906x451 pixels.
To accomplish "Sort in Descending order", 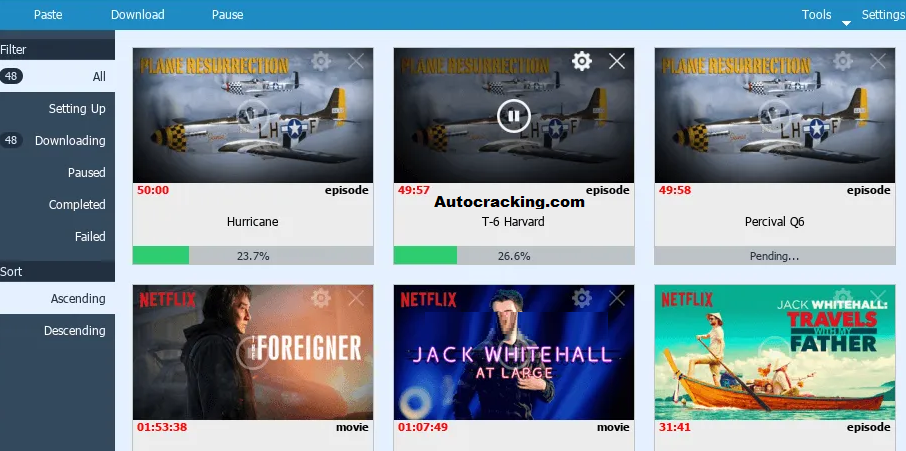I will 57,330.
